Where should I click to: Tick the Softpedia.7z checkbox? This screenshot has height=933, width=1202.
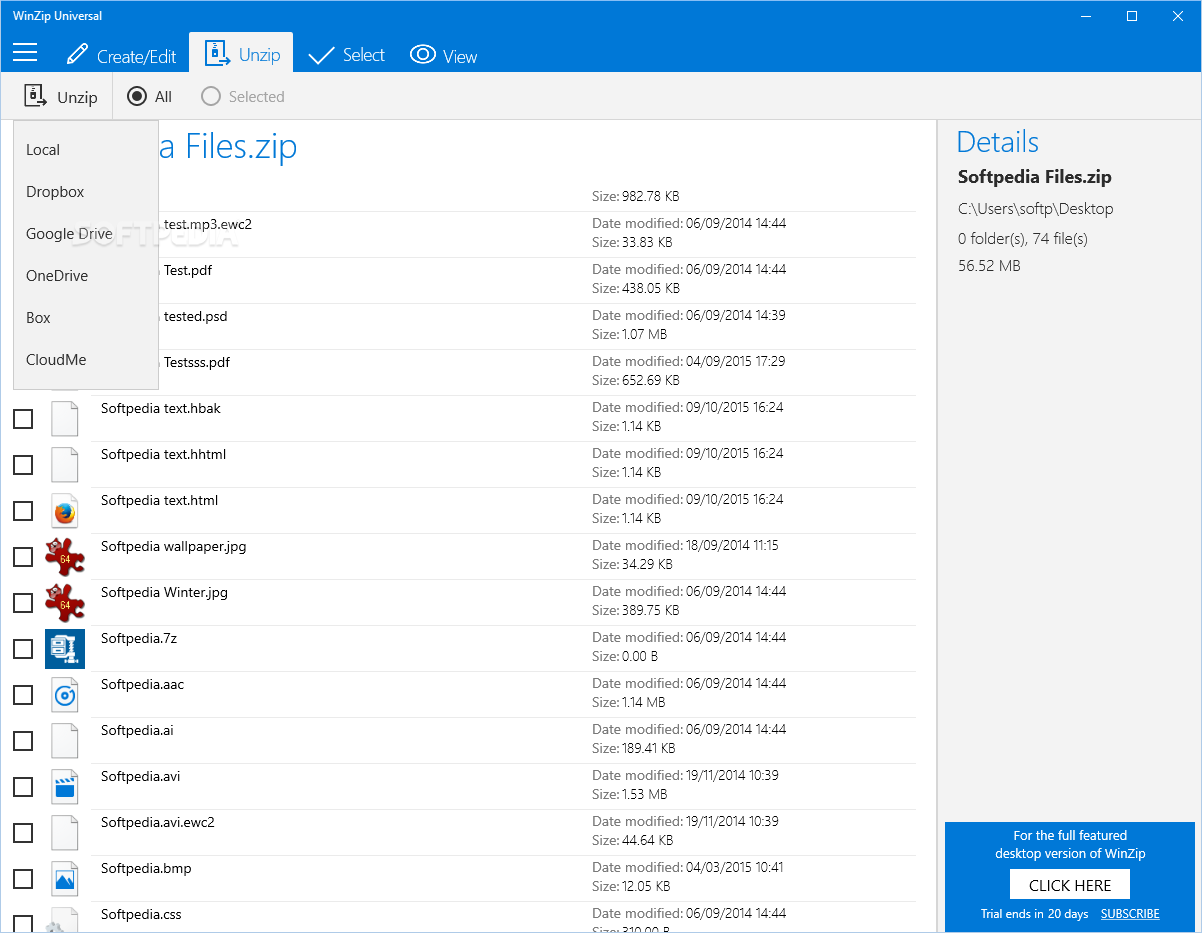point(23,649)
